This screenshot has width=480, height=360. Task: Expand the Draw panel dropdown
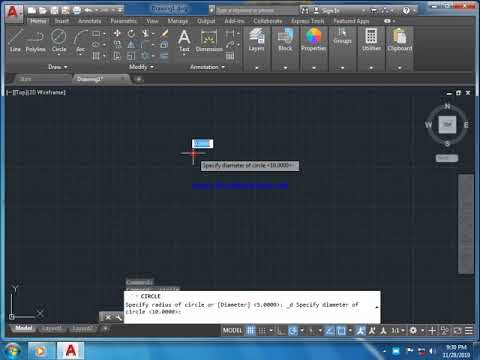point(58,67)
